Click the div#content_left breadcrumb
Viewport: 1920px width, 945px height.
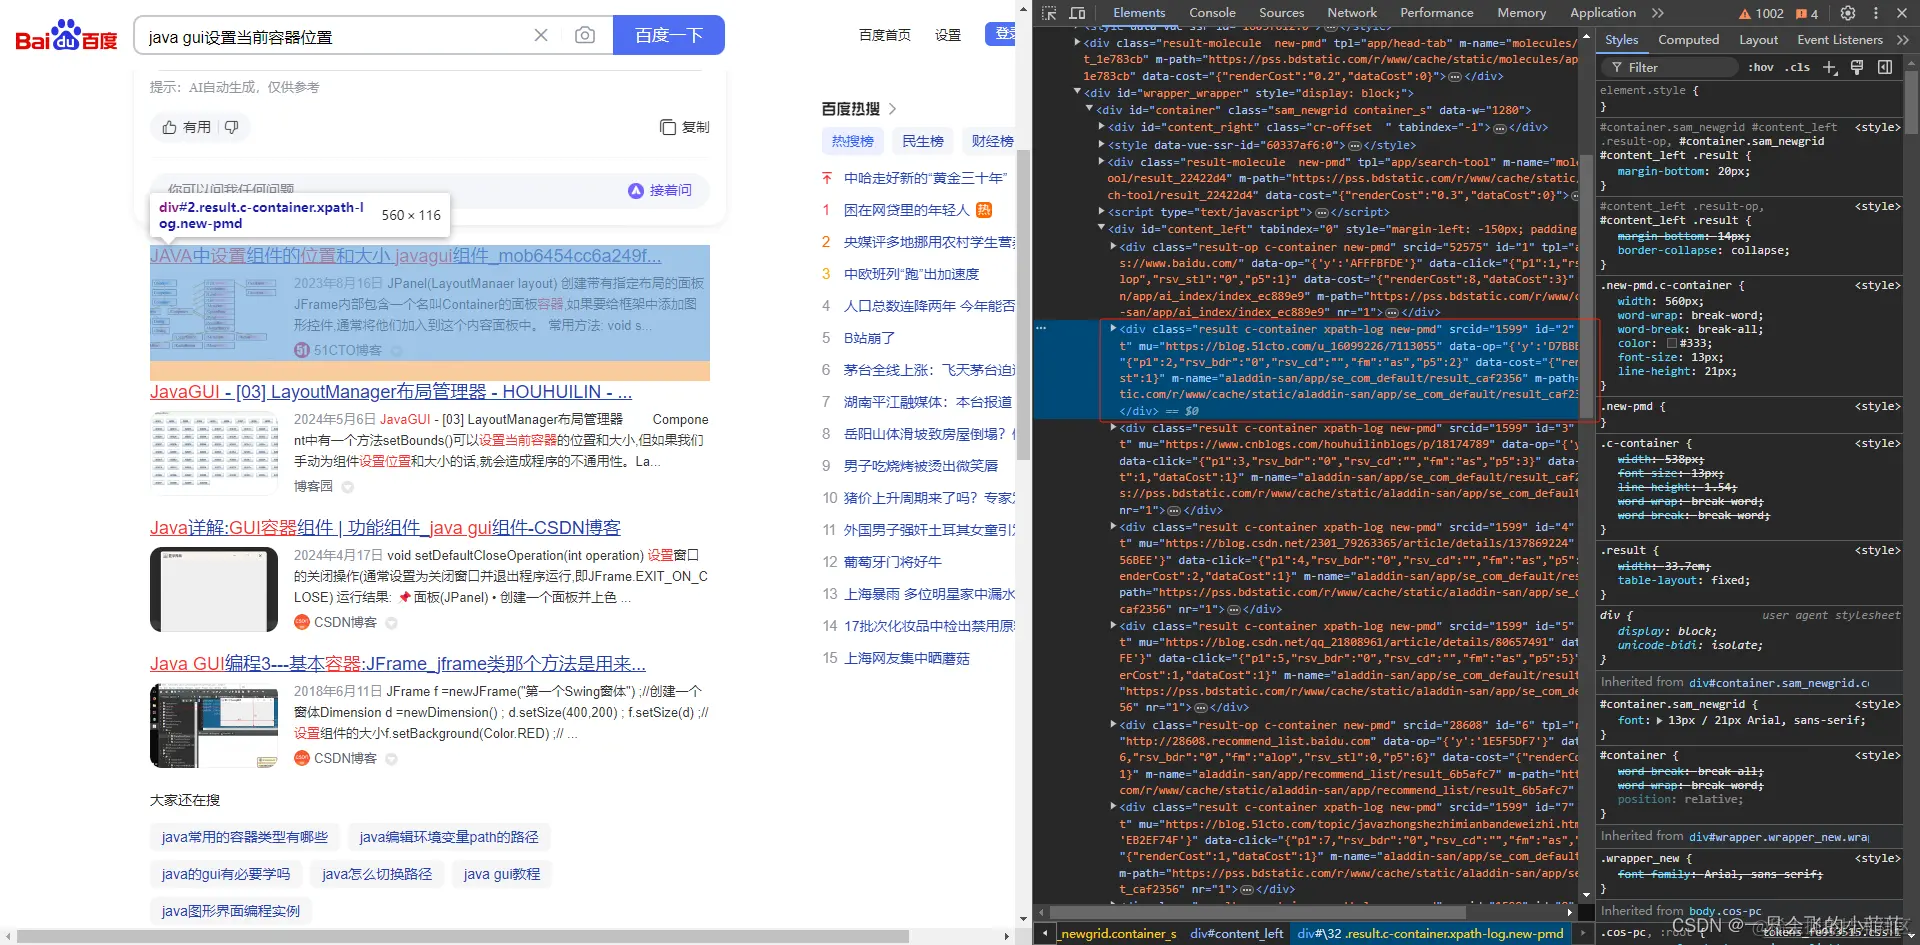pyautogui.click(x=1236, y=934)
